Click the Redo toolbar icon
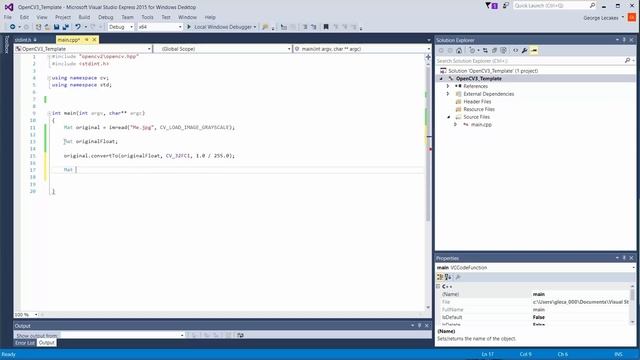This screenshot has width=640, height=360. (x=93, y=27)
